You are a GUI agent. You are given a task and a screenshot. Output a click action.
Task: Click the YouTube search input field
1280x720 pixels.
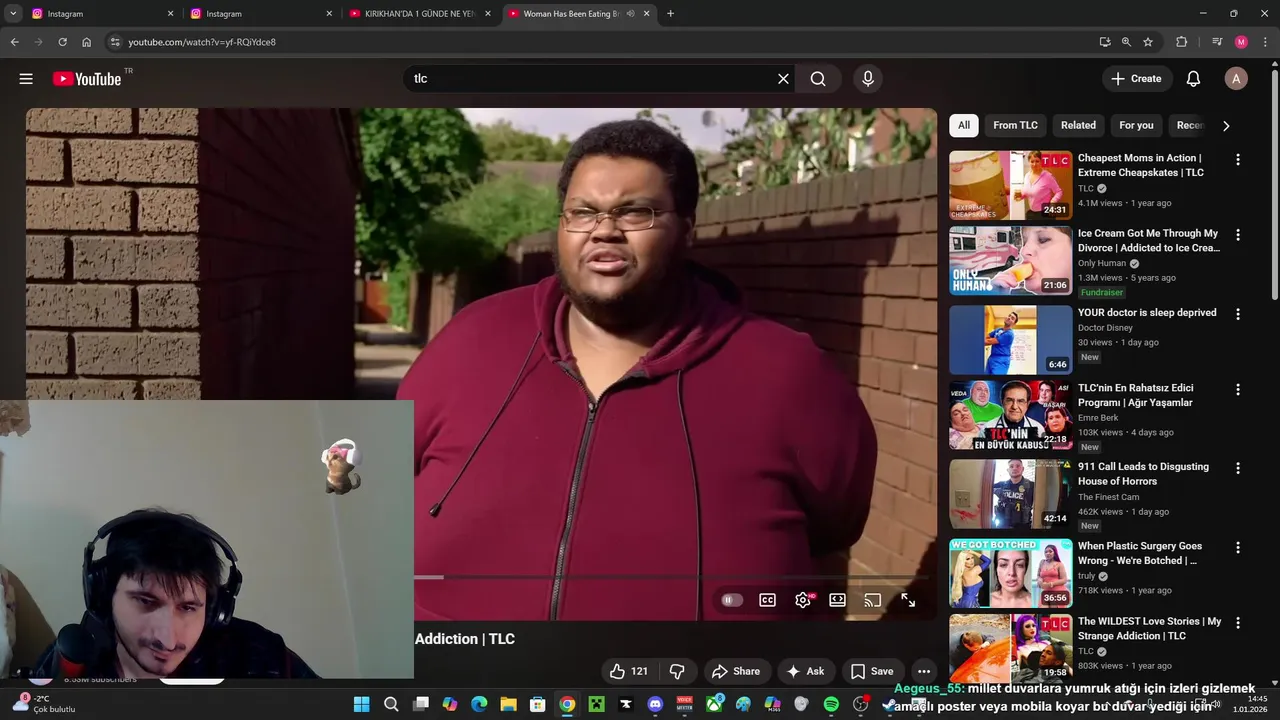[588, 79]
